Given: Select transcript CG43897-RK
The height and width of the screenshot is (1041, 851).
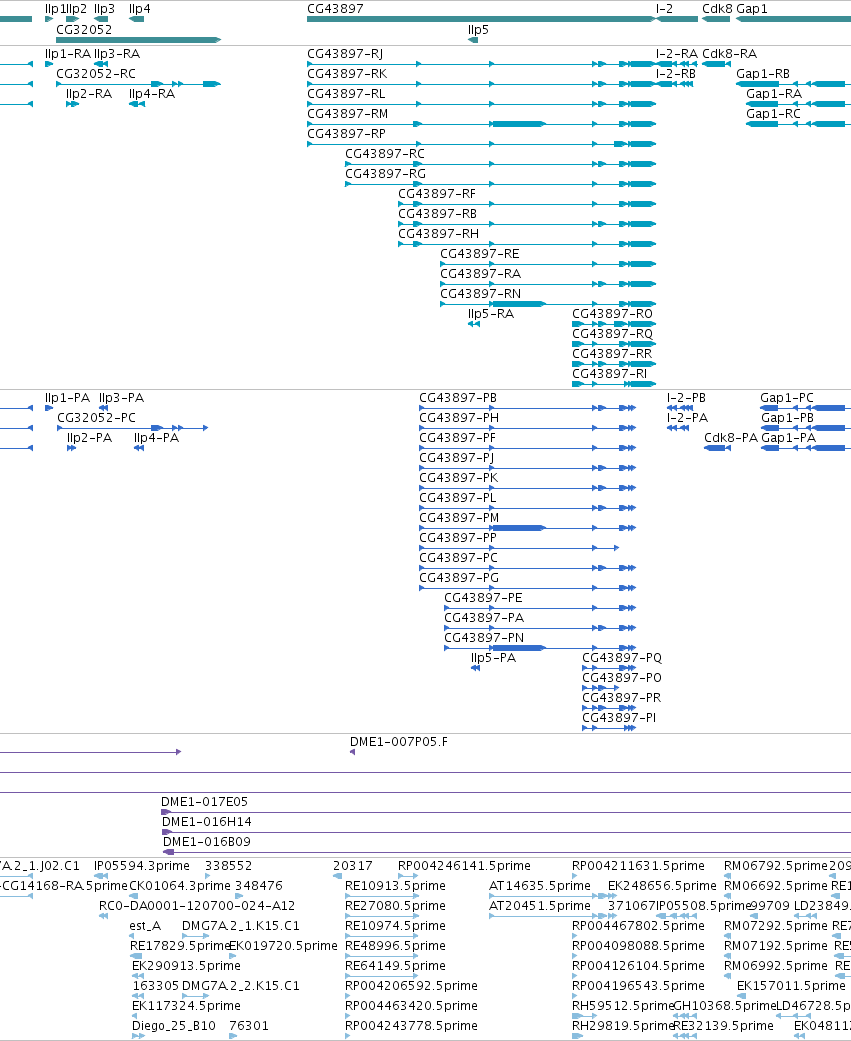Looking at the screenshot, I should tap(481, 84).
